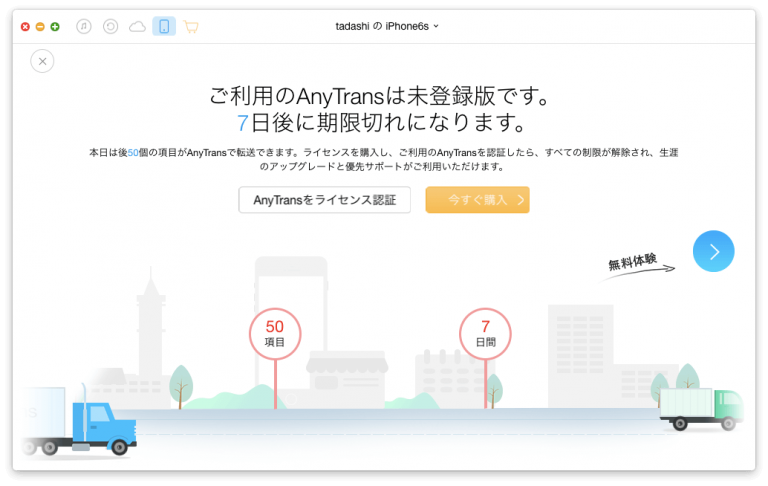
Task: Select the device manager phone icon
Action: [x=164, y=26]
